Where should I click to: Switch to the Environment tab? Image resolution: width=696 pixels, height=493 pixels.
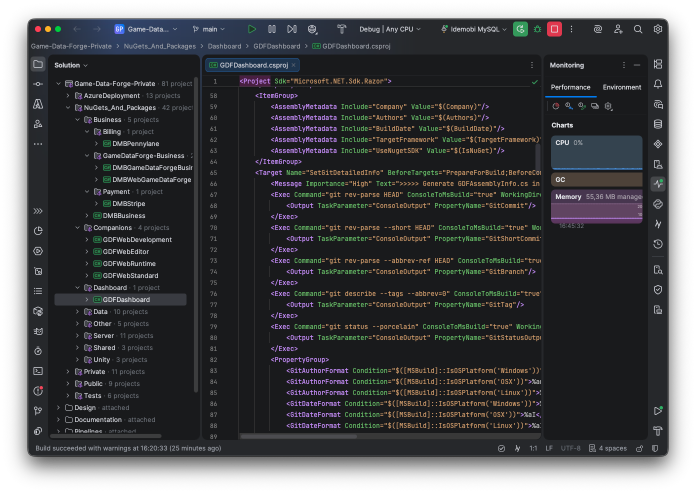pos(621,87)
